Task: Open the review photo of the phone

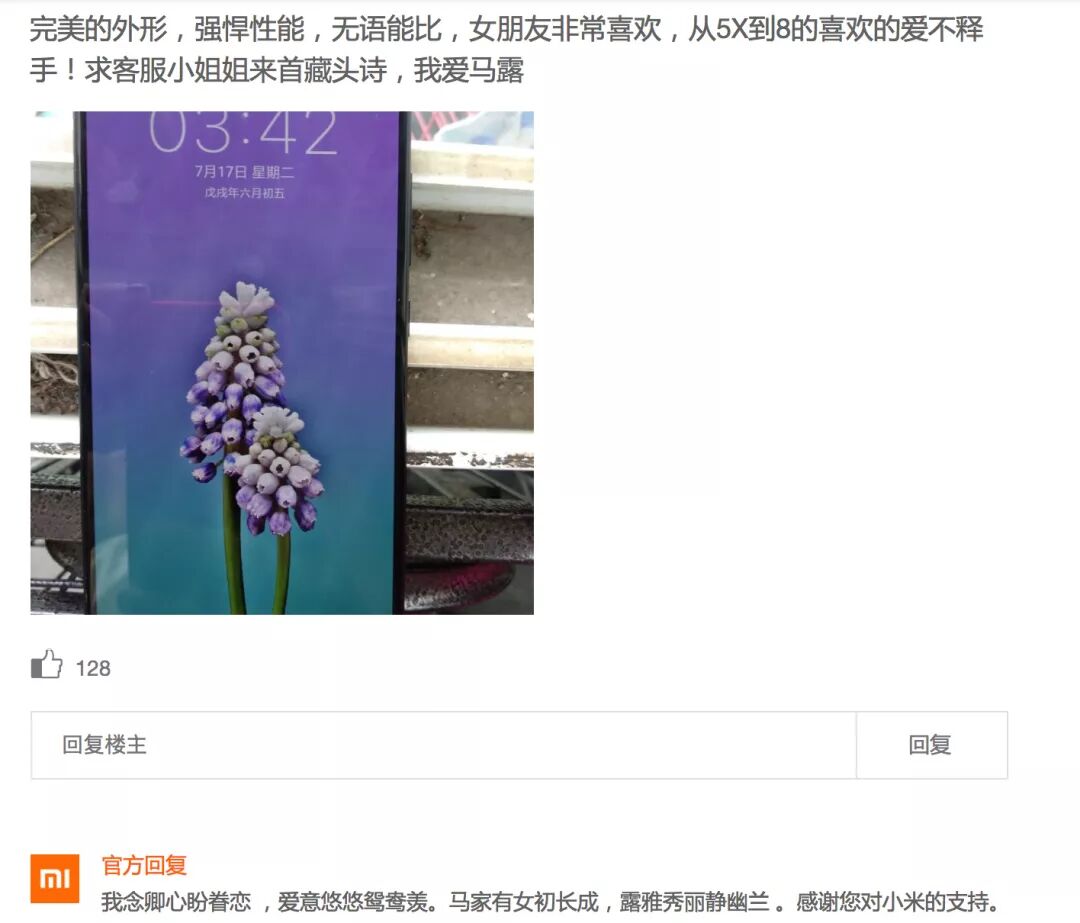Action: [x=282, y=363]
